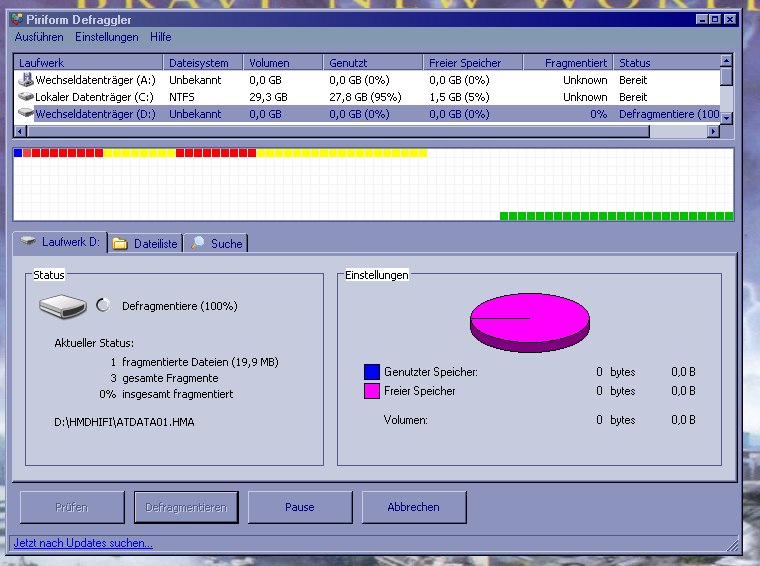760x566 pixels.
Task: Click the Jetzt nach Updates suchen link
Action: pyautogui.click(x=83, y=543)
